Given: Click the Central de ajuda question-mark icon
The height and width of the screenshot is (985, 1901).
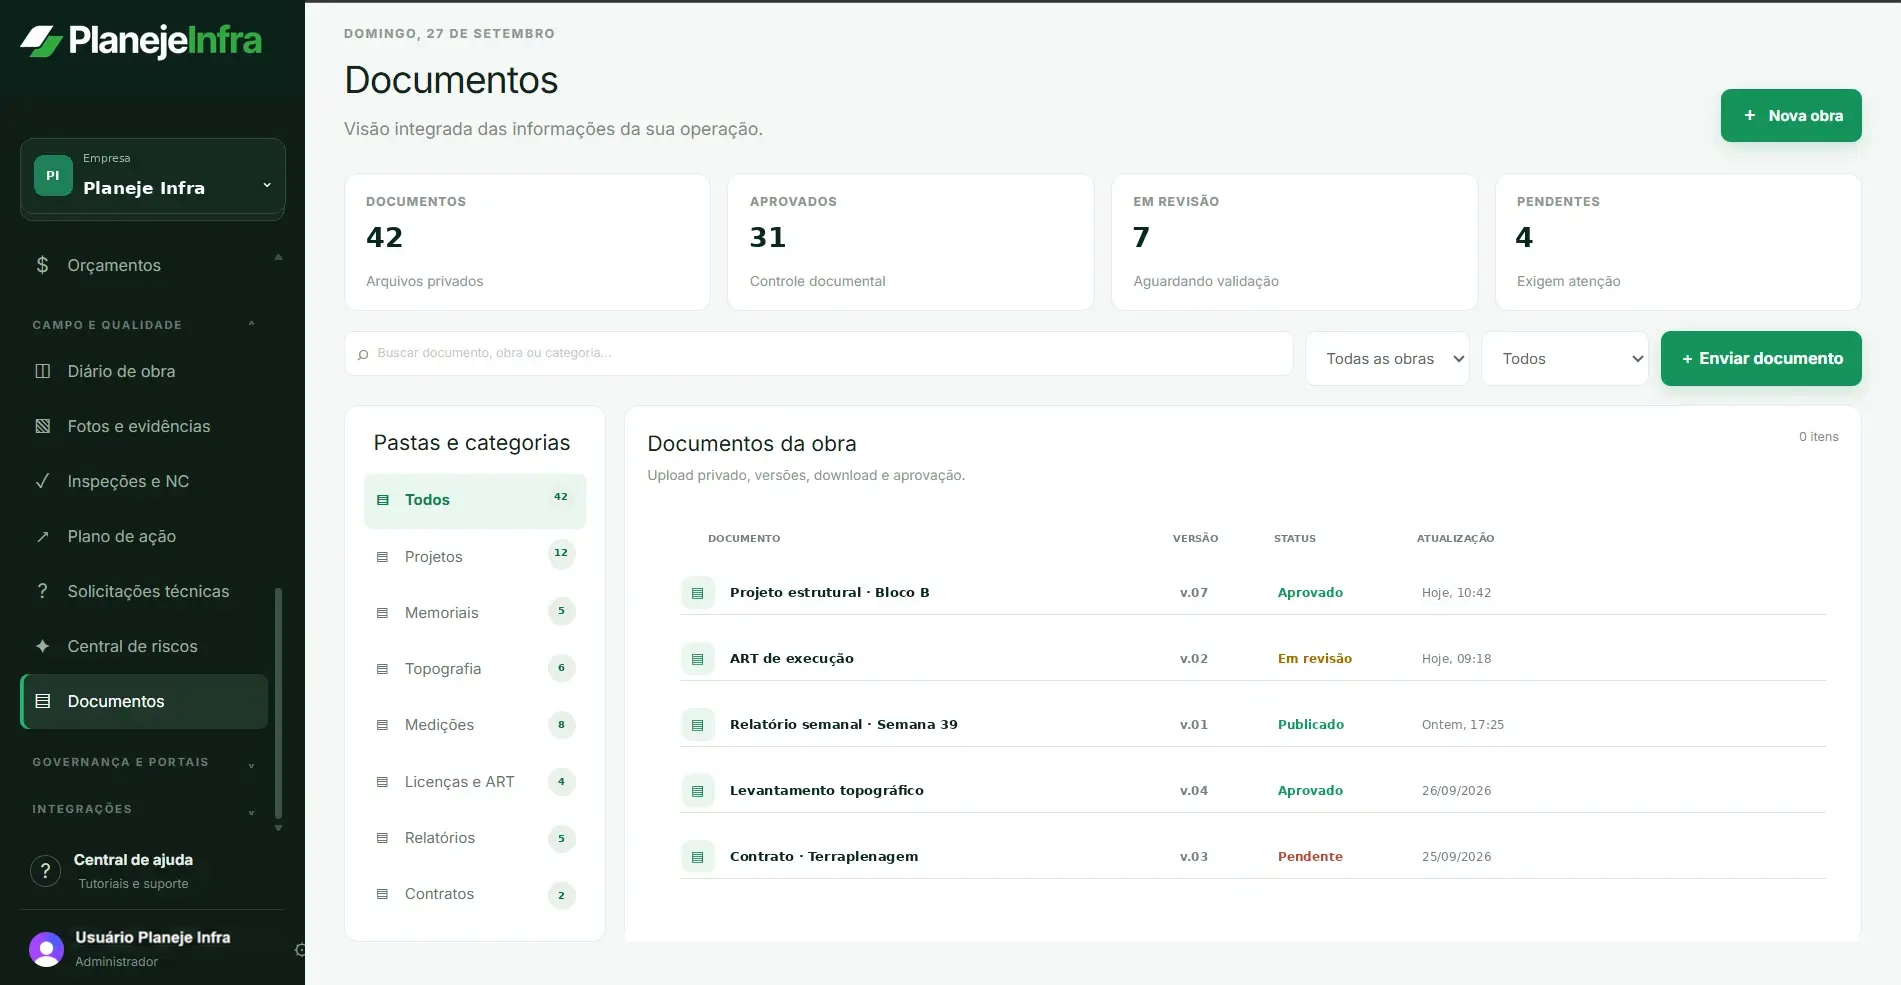Looking at the screenshot, I should point(45,871).
